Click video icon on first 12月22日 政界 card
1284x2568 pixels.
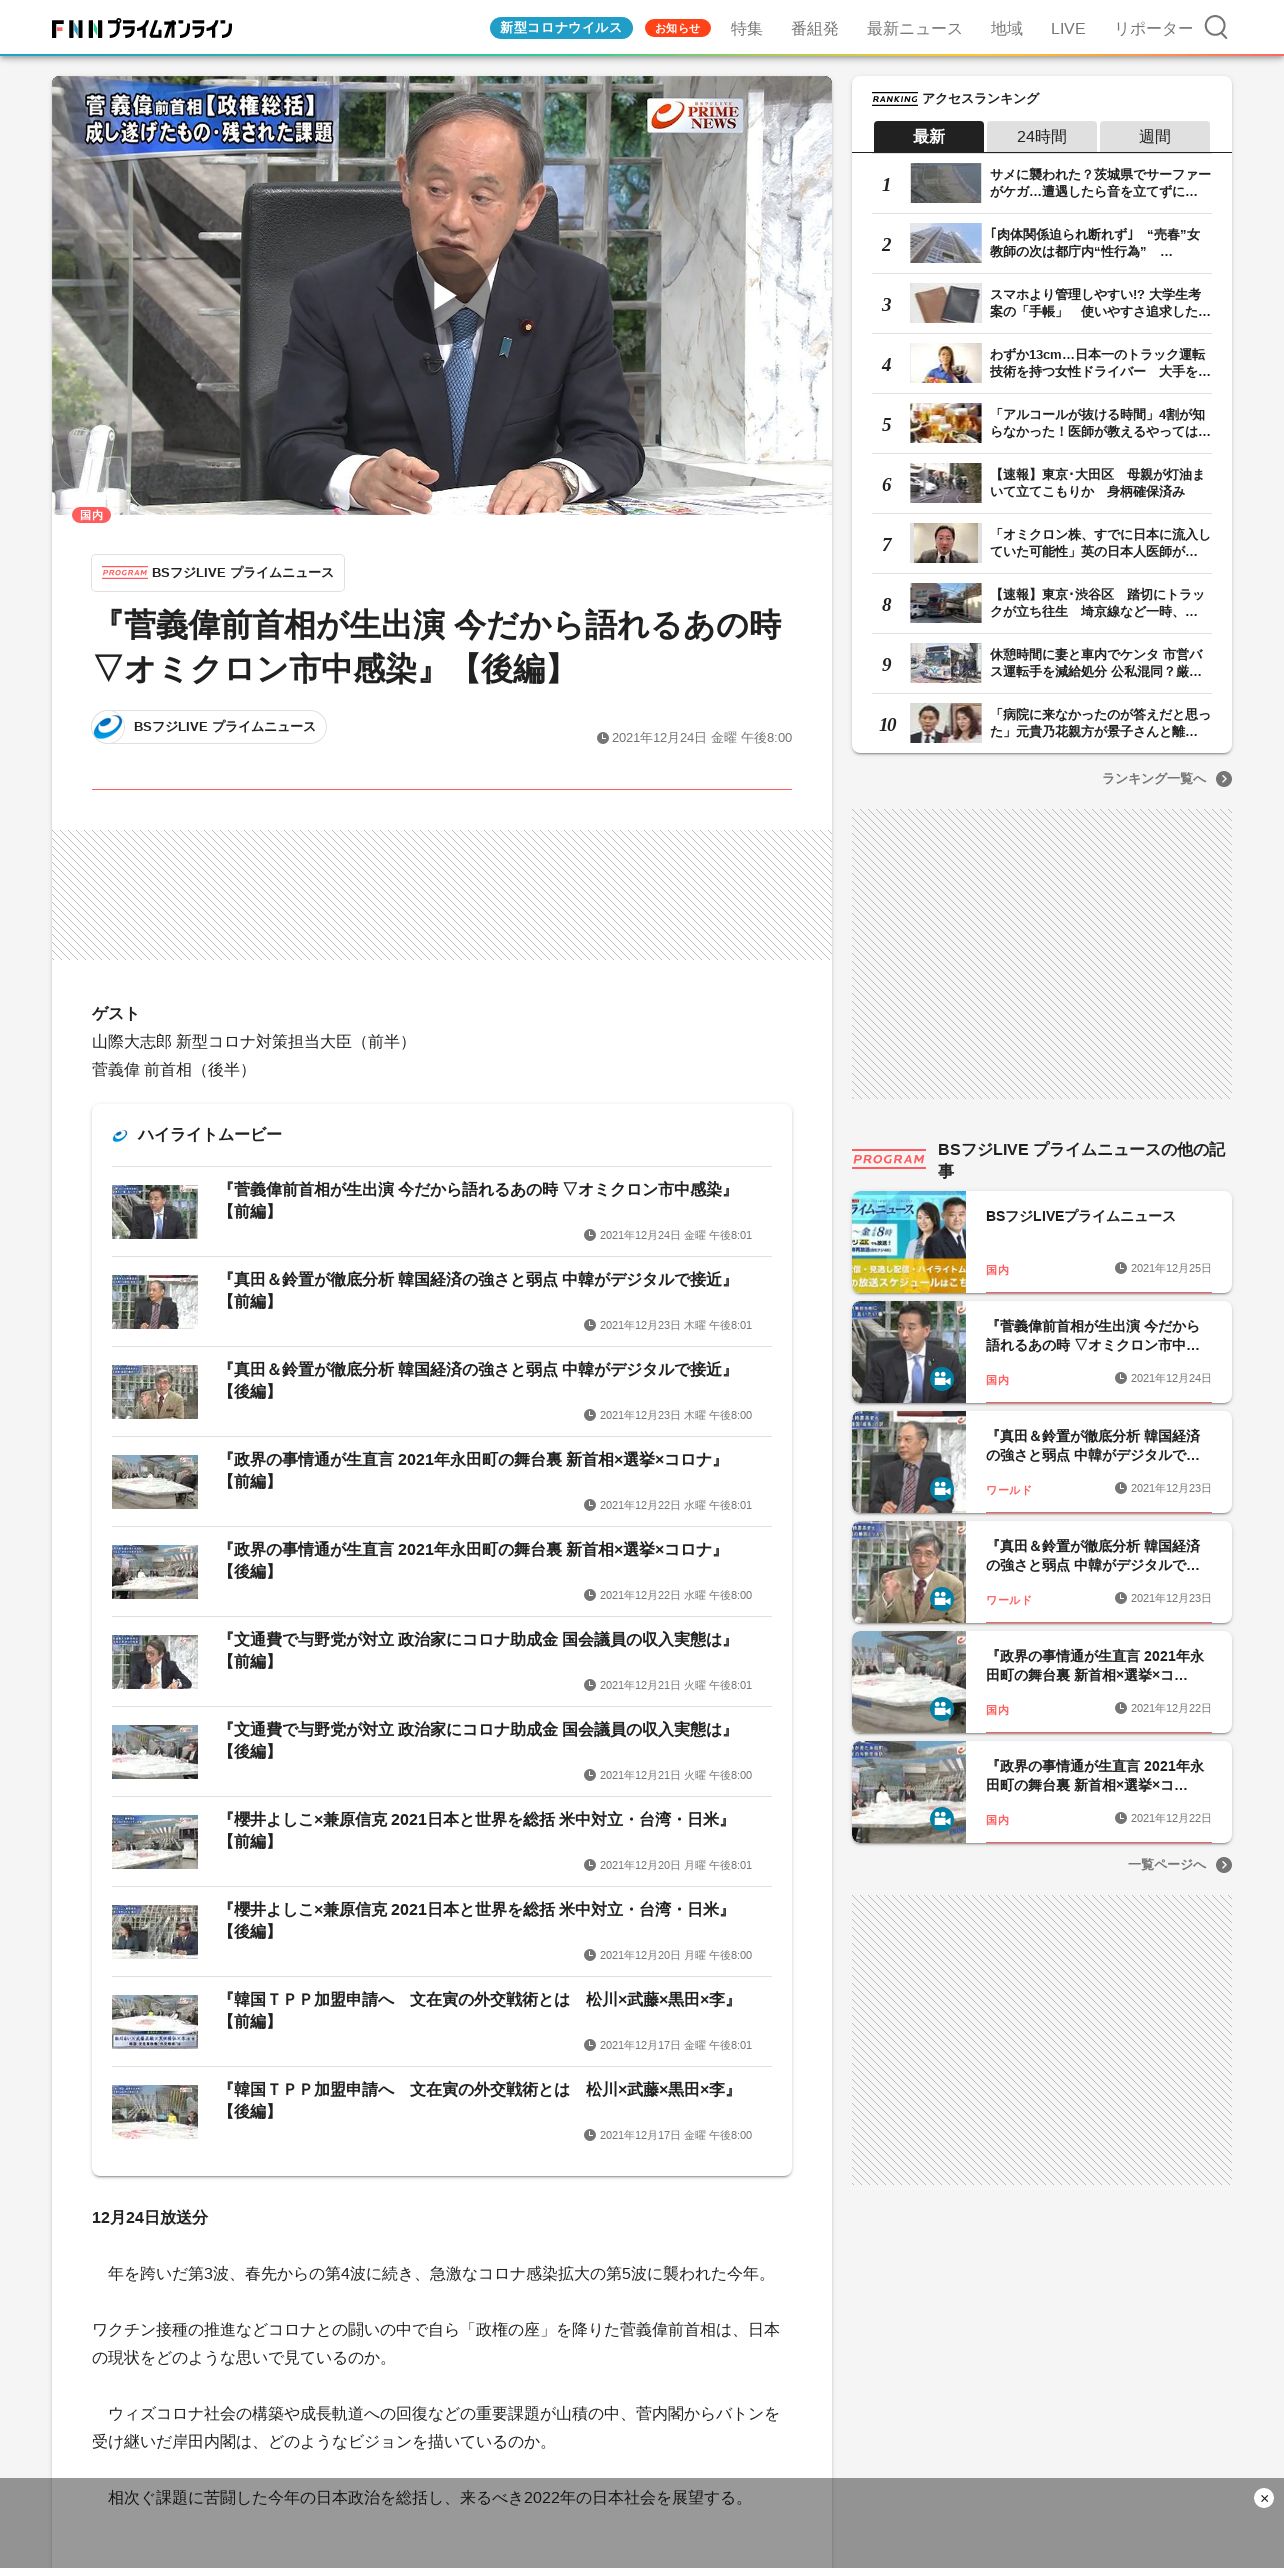point(942,1709)
